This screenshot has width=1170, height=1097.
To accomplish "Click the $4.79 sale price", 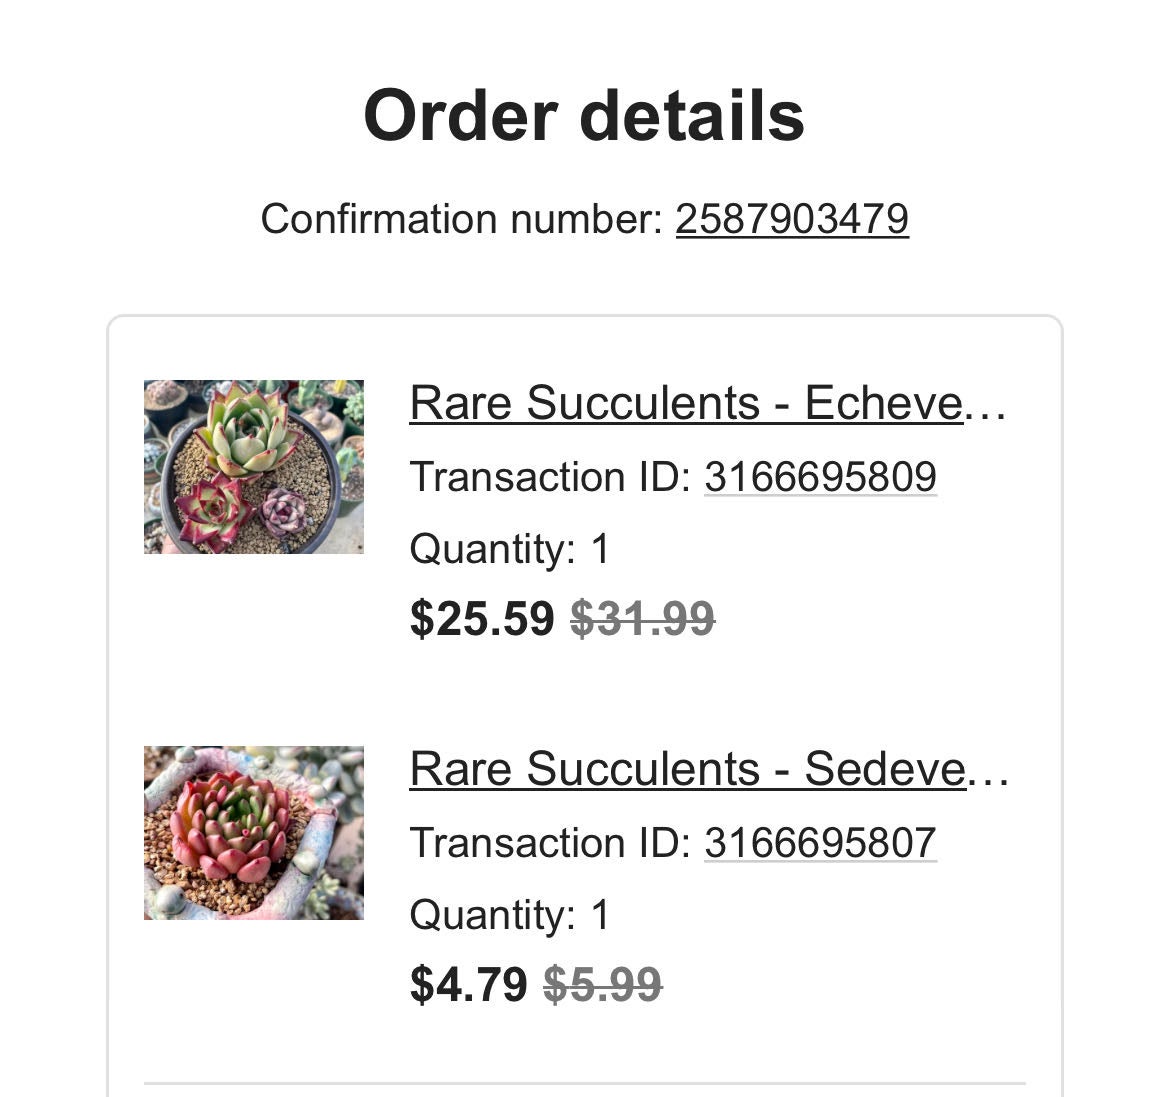I will coord(468,984).
